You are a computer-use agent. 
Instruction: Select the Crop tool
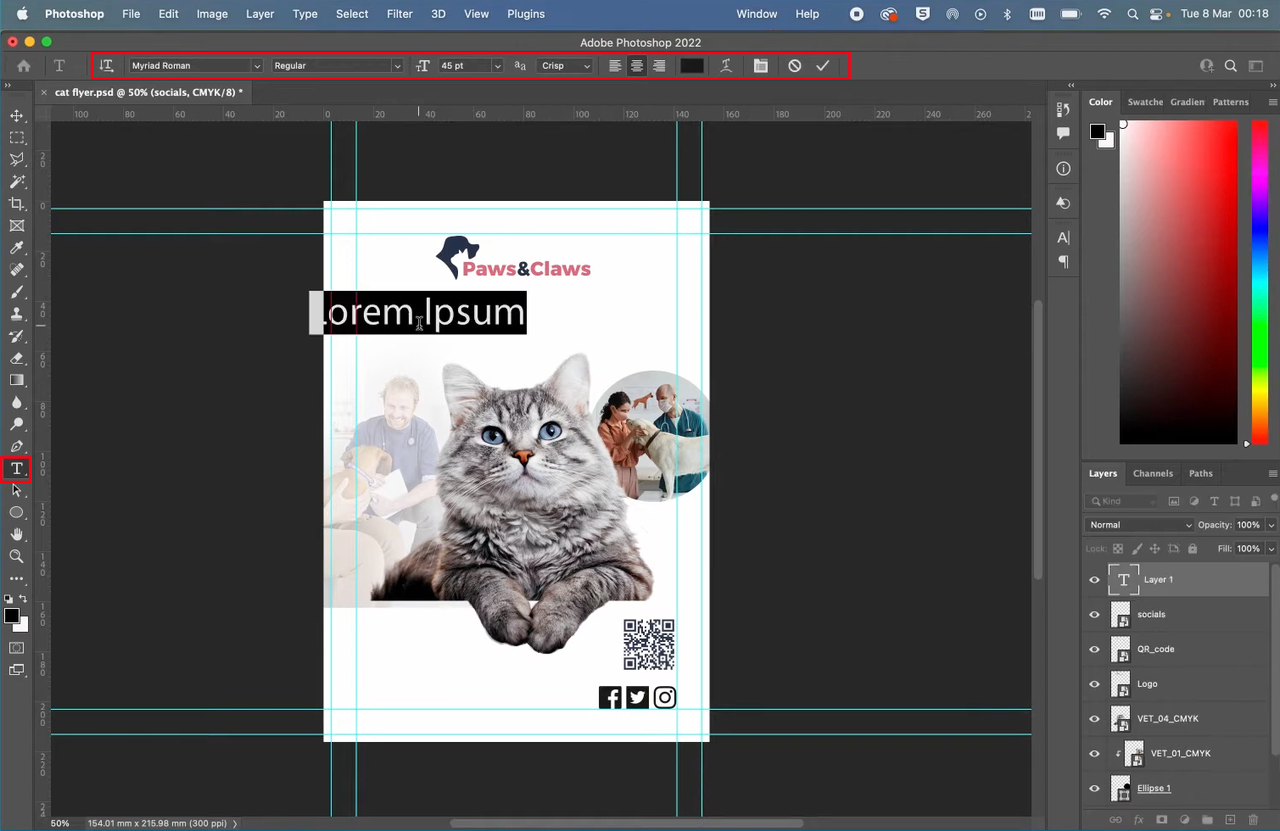(x=16, y=203)
